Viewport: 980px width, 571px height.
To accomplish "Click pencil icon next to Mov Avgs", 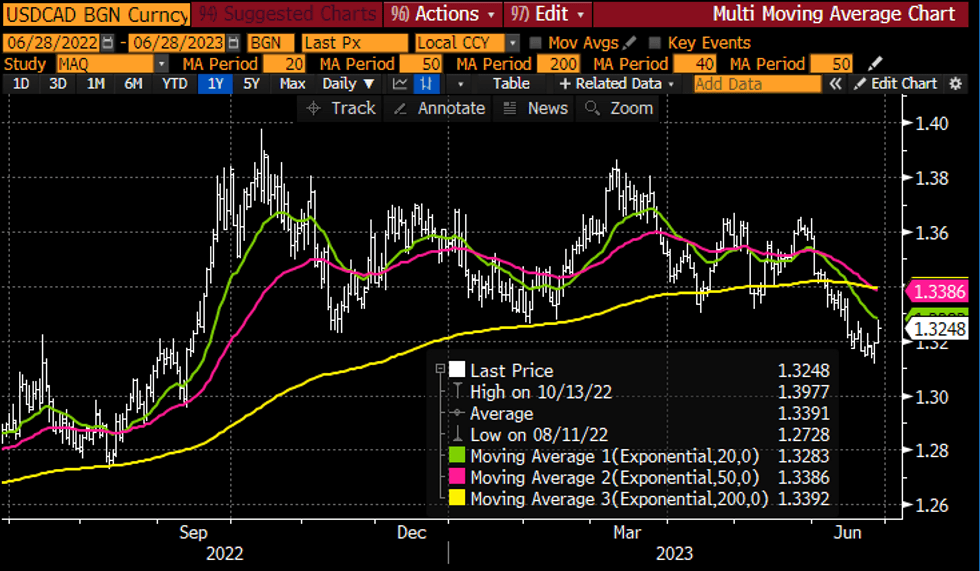I will point(628,43).
